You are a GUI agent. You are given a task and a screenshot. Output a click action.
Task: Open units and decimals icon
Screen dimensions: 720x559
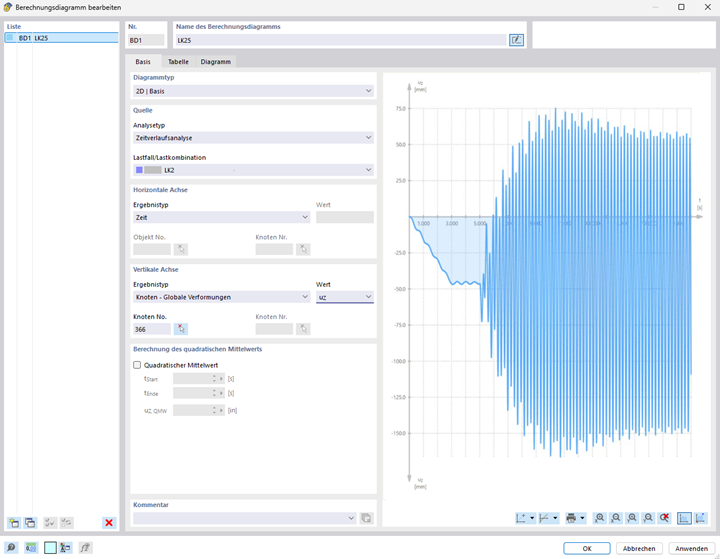[31, 548]
